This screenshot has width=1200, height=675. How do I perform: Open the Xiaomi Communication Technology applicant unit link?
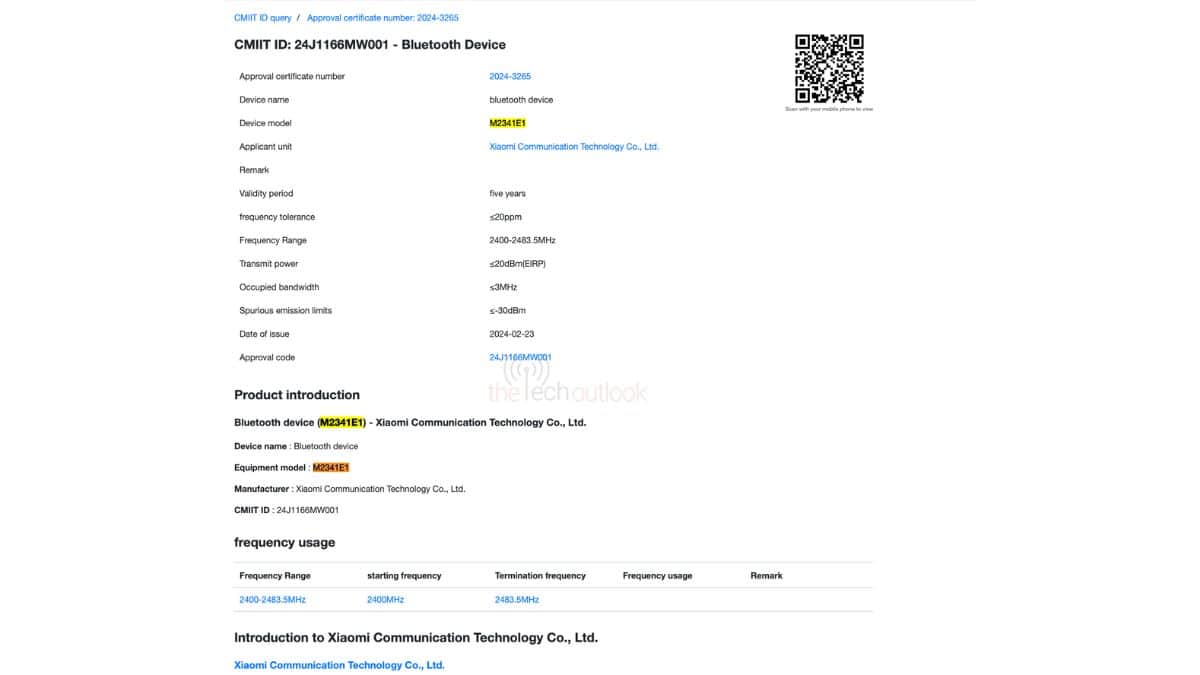(x=572, y=146)
